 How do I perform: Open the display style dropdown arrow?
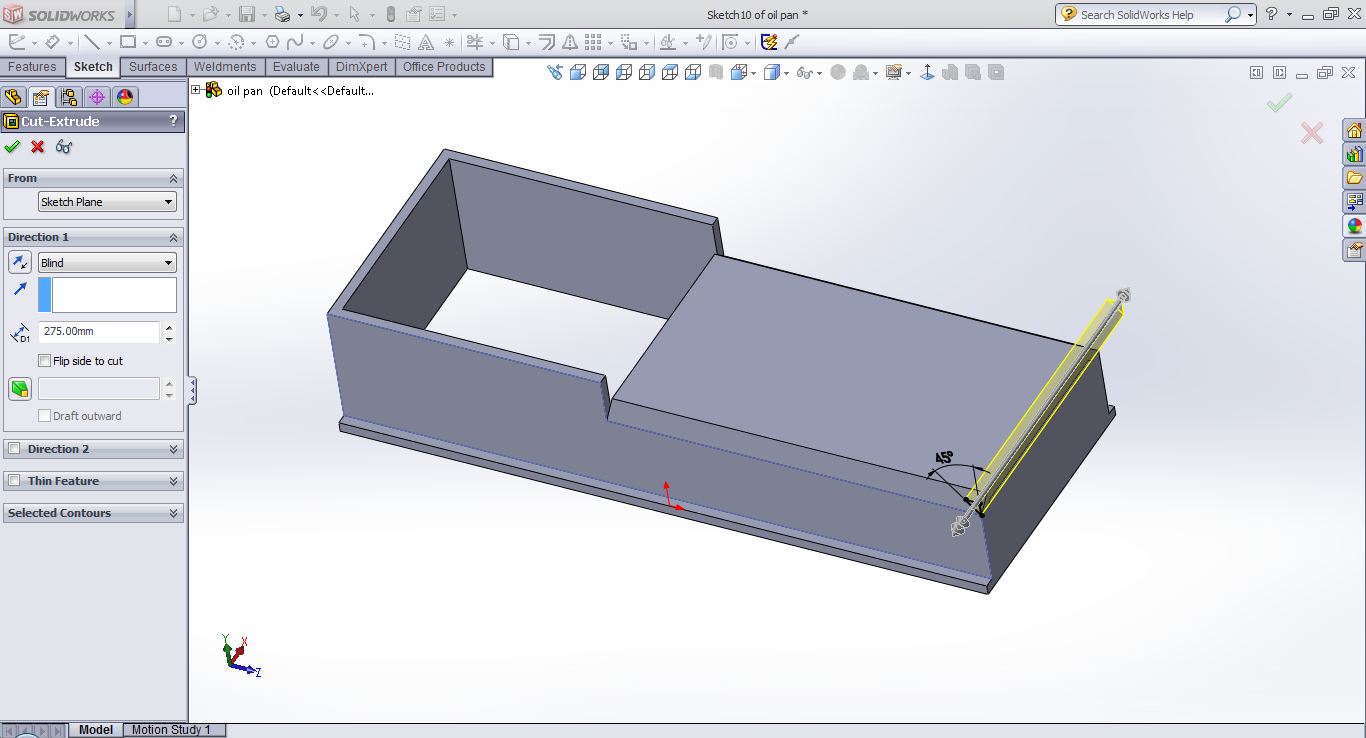[787, 73]
